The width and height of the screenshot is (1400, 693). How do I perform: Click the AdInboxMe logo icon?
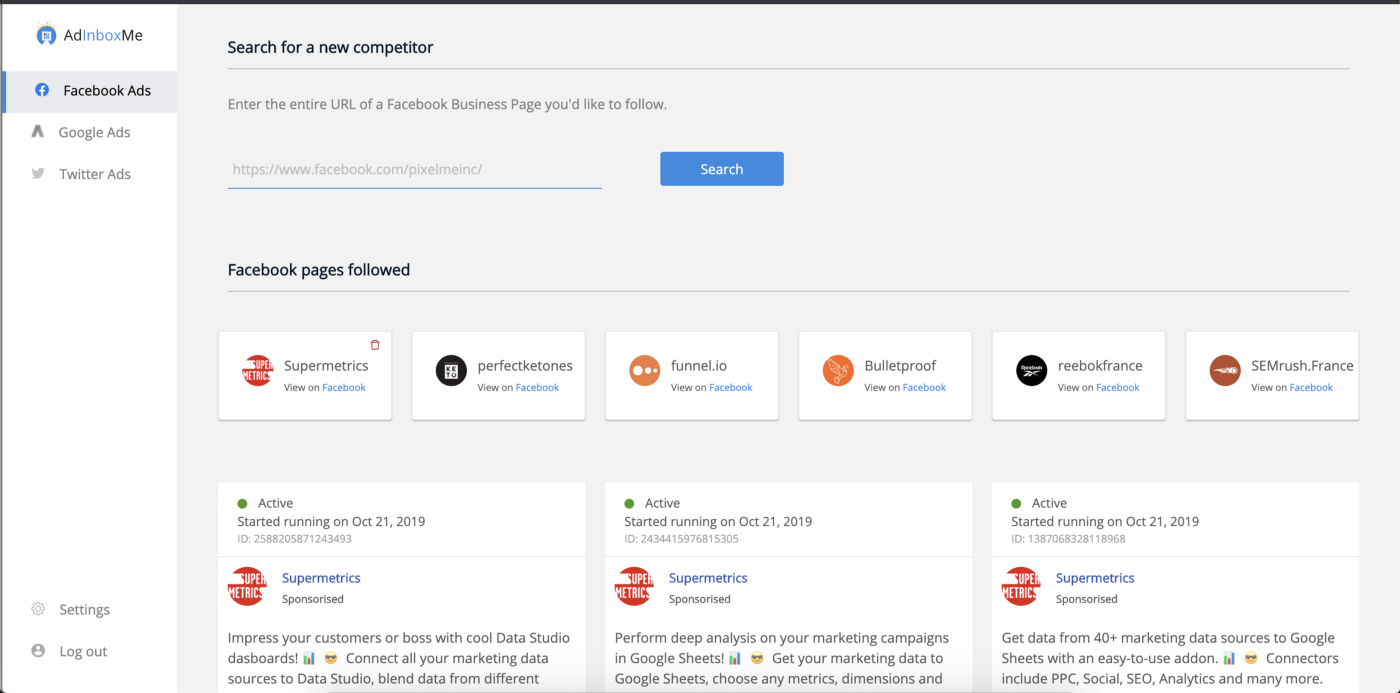(x=46, y=34)
